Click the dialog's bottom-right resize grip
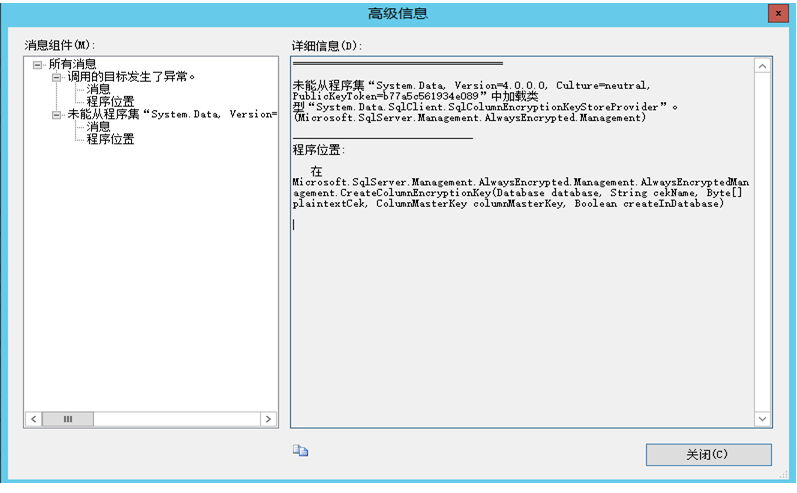Image resolution: width=797 pixels, height=493 pixels. [783, 474]
